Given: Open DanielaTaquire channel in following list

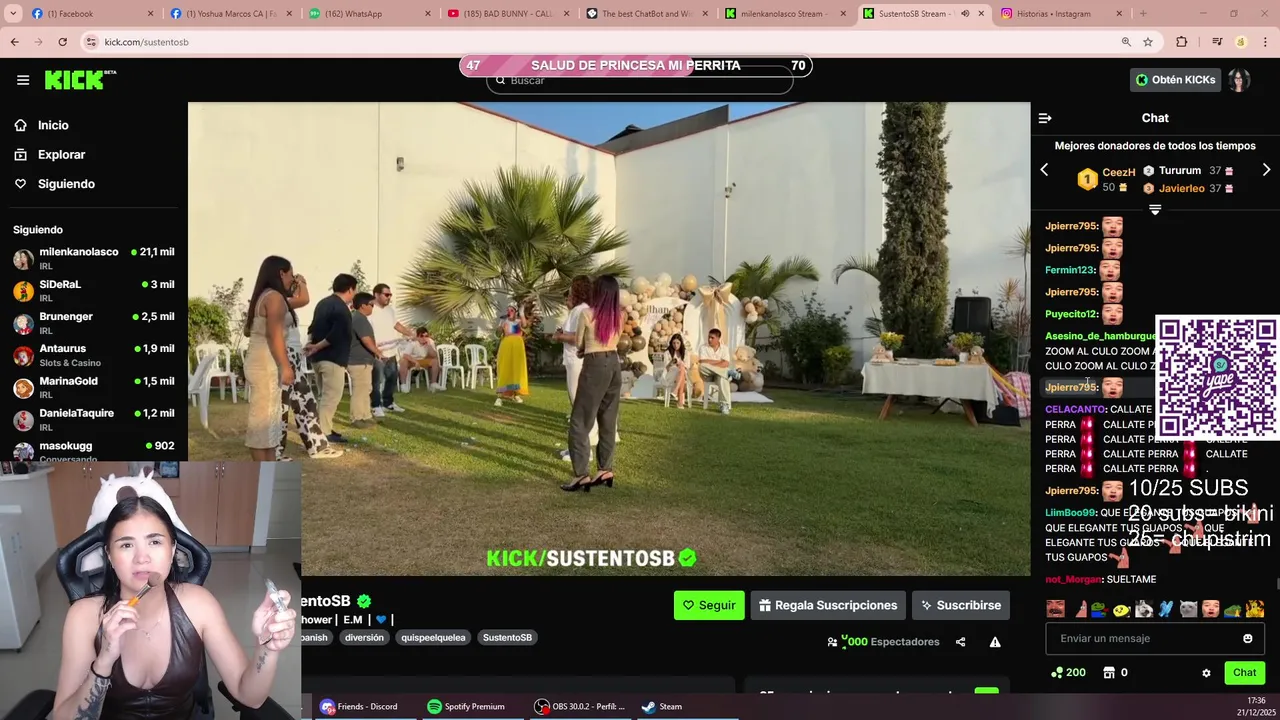Looking at the screenshot, I should pos(94,420).
